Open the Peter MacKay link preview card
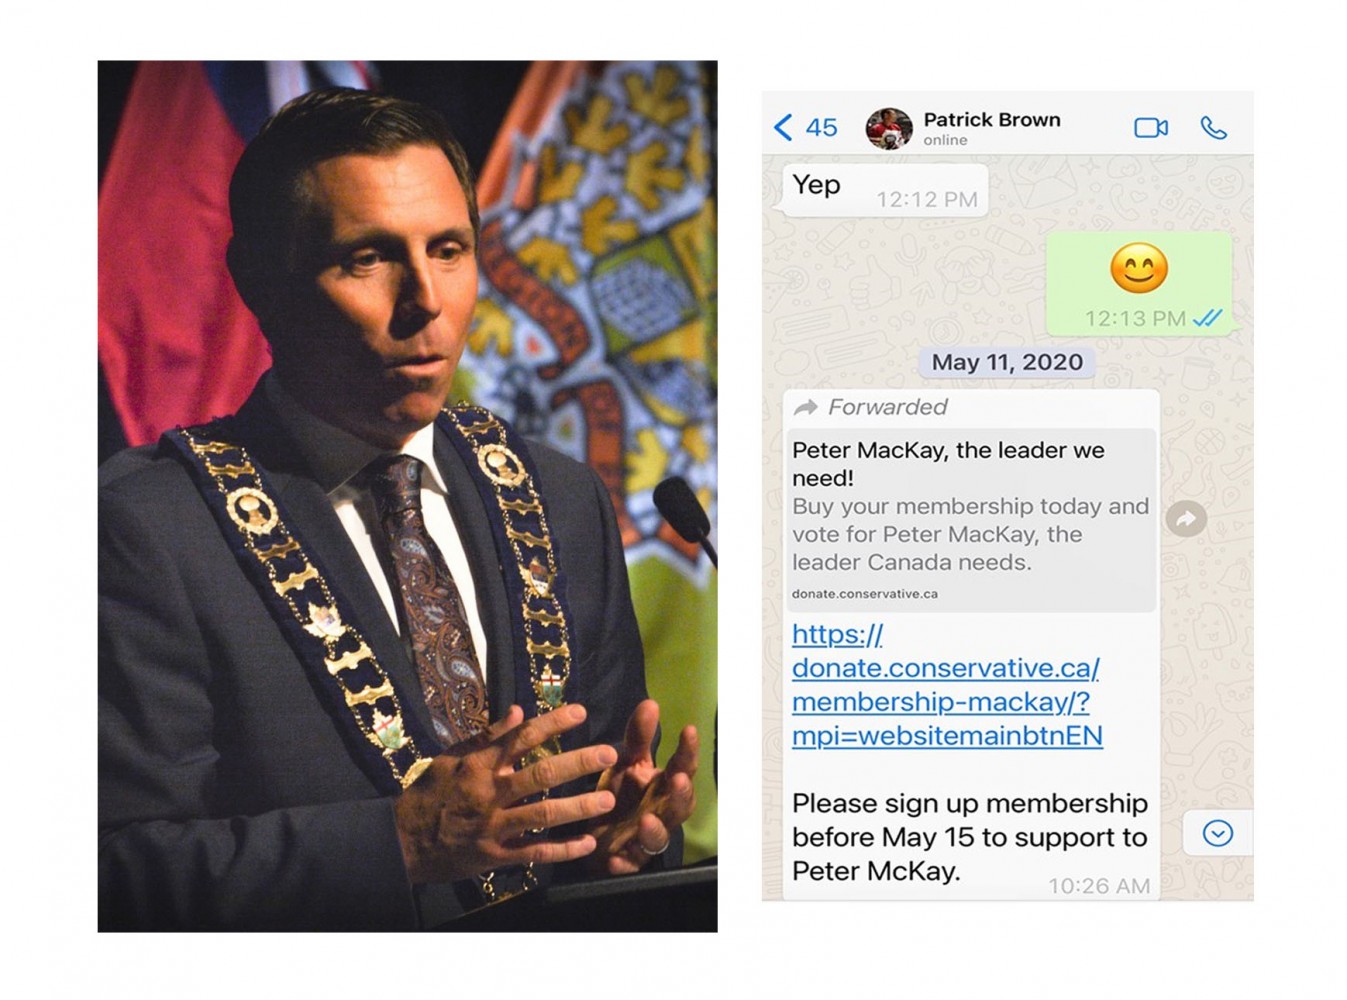The width and height of the screenshot is (1347, 1000). pyautogui.click(x=969, y=520)
